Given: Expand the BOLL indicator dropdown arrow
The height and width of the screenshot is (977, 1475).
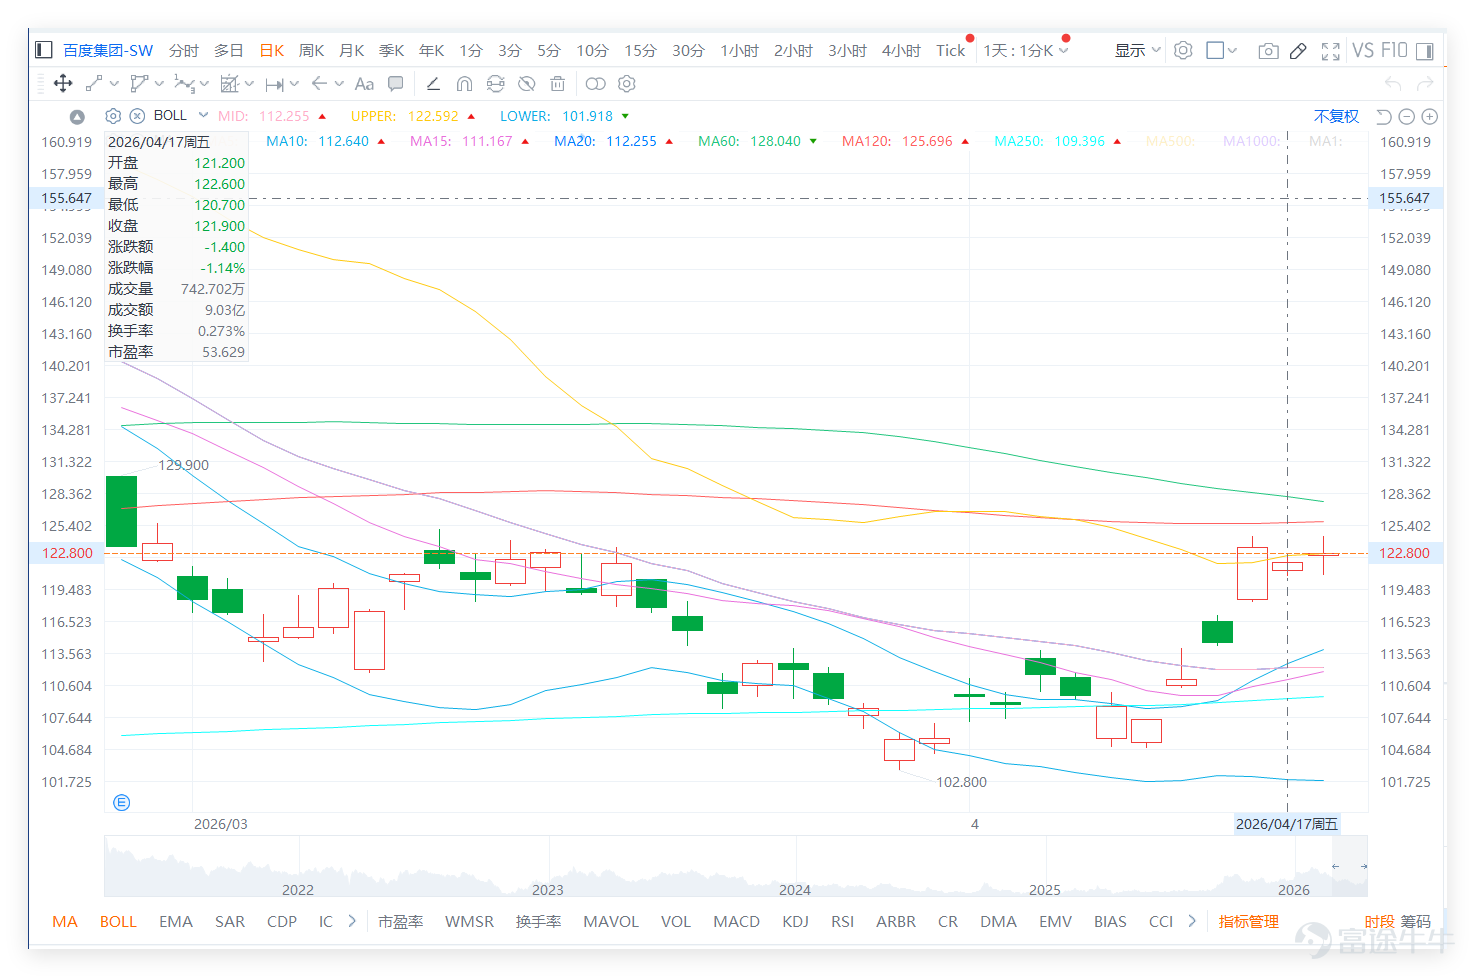Looking at the screenshot, I should pyautogui.click(x=203, y=115).
